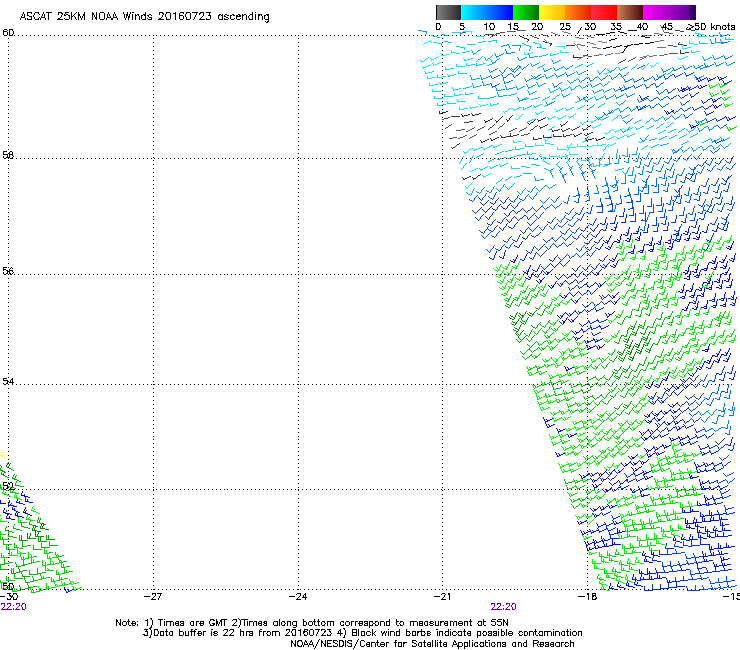Select the blue 10-15 knots legend segment
740x650 pixels.
click(500, 12)
